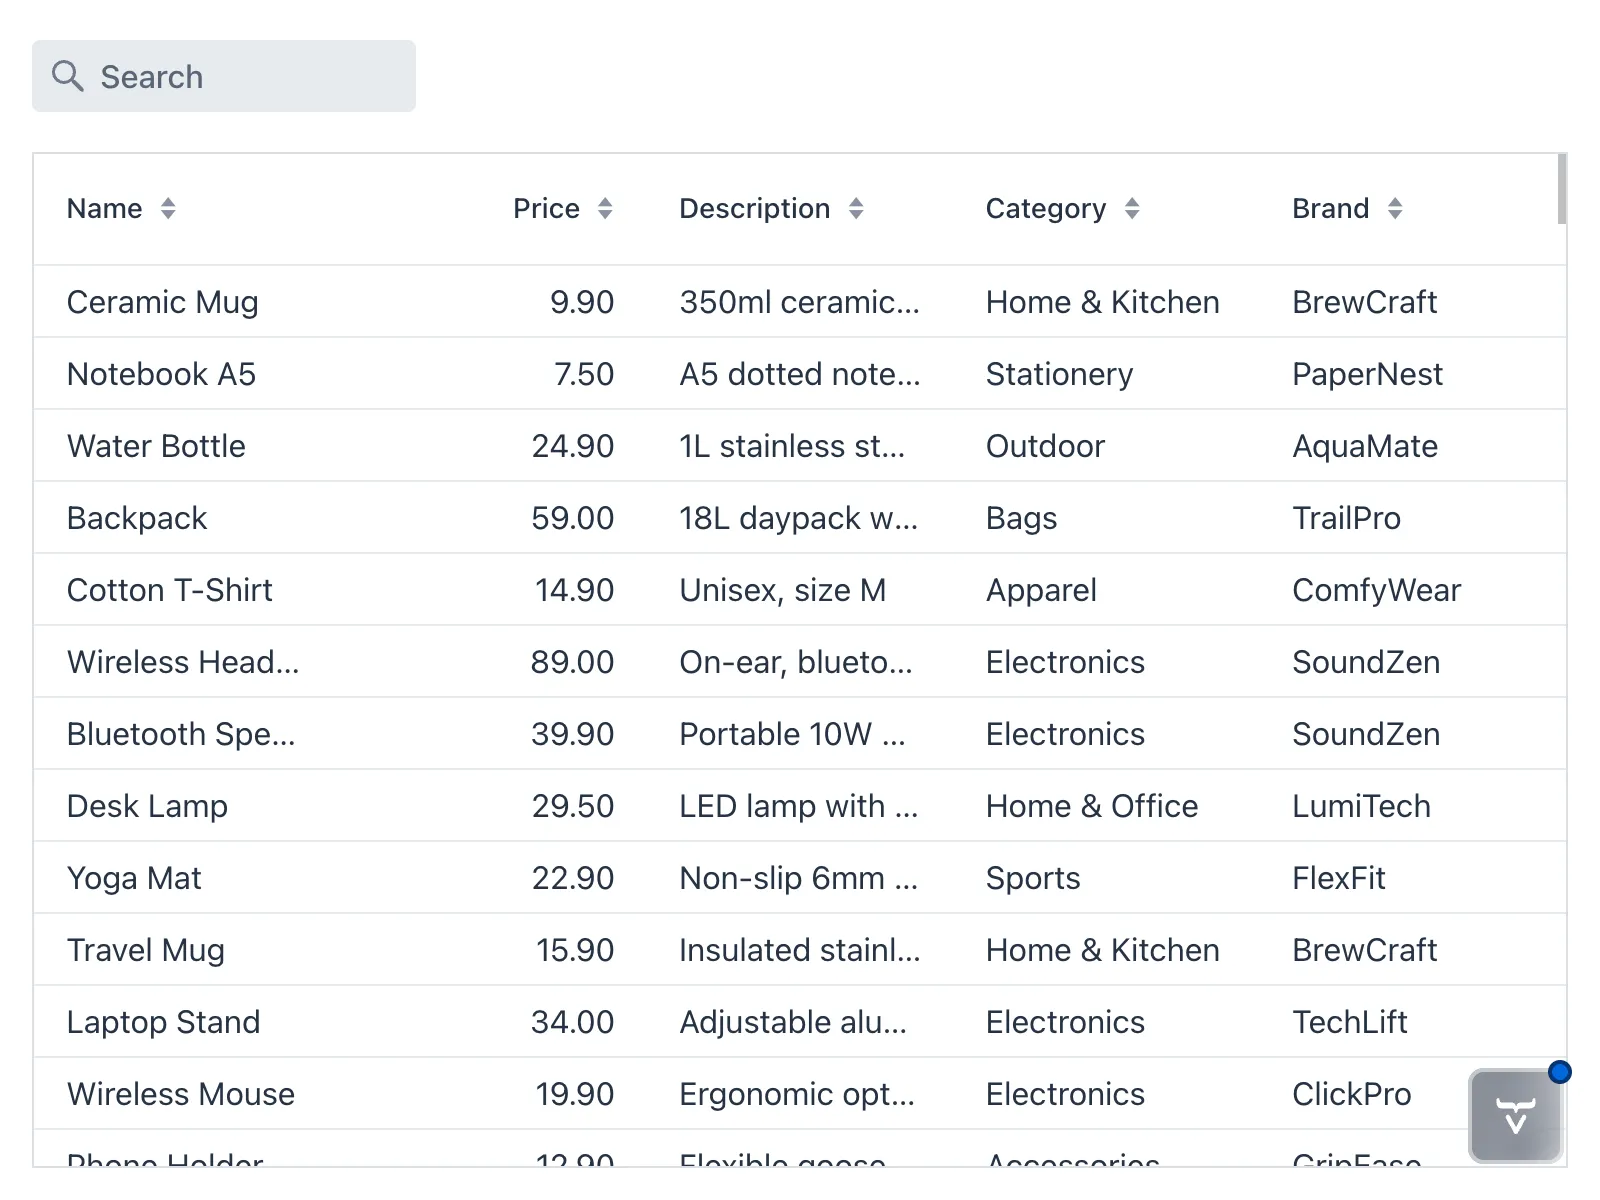Click the magnifier icon in the search box
1600x1200 pixels.
tap(68, 76)
